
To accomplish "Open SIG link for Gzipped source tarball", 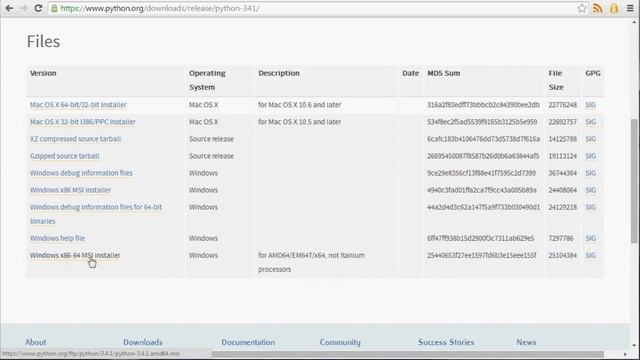I will point(590,156).
